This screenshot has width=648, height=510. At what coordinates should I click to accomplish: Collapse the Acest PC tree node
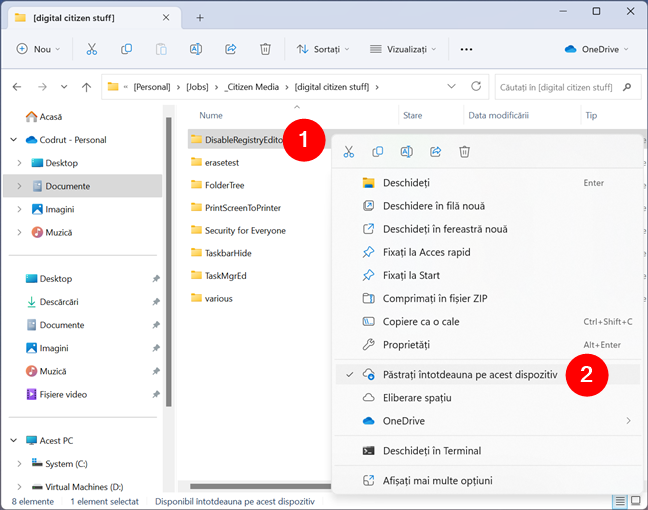(x=14, y=441)
